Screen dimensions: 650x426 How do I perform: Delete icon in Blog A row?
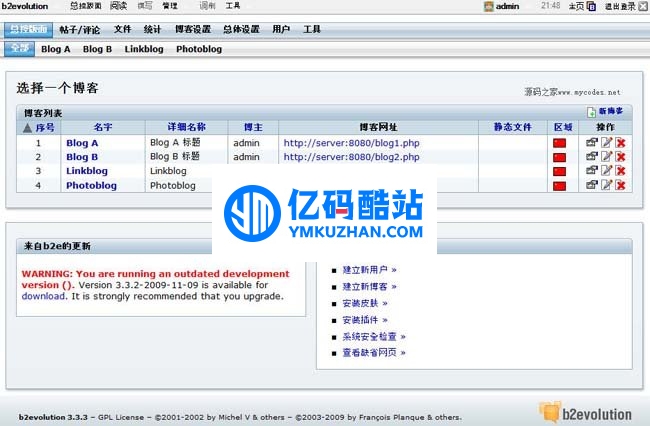tap(621, 143)
